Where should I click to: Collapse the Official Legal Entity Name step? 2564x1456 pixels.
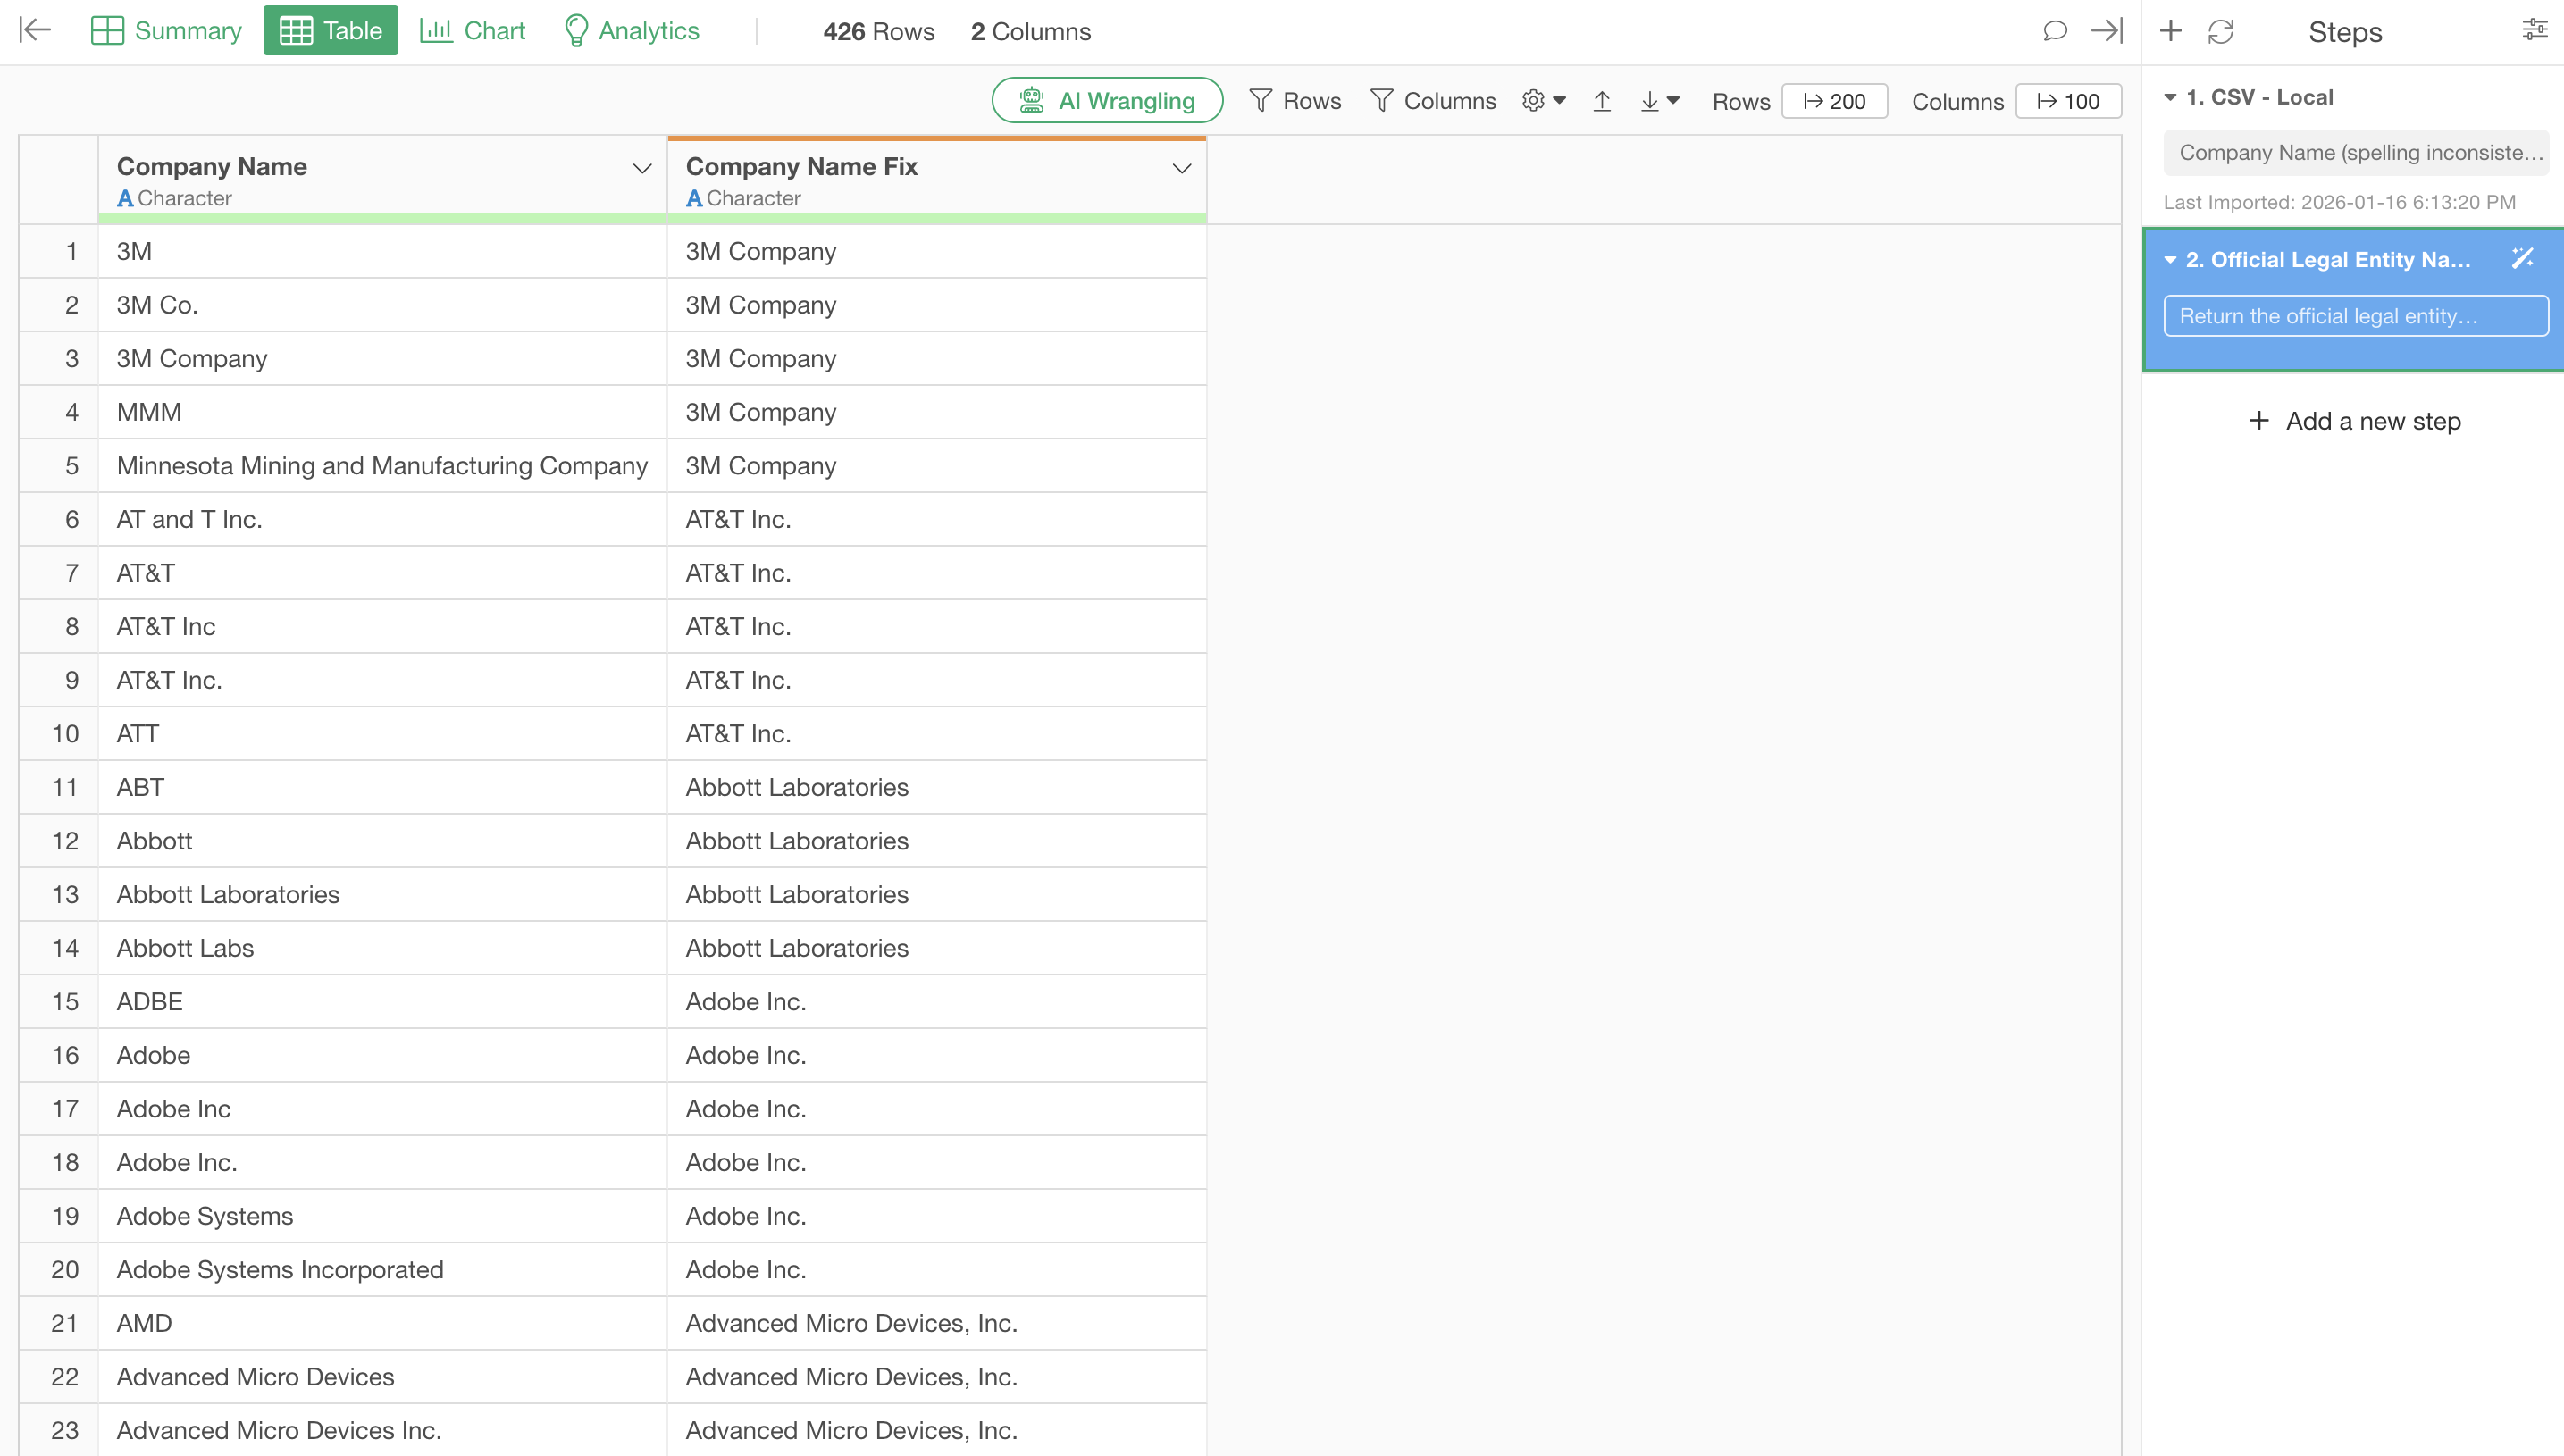pyautogui.click(x=2170, y=260)
